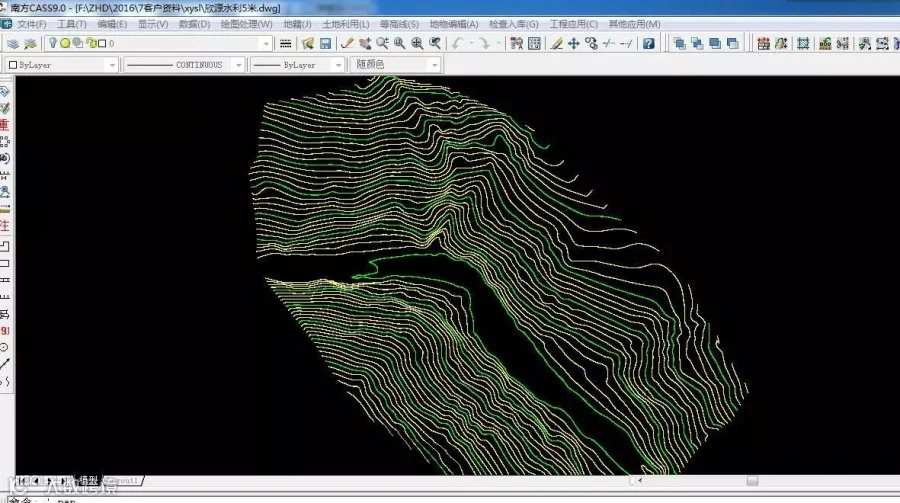
Task: Open the 随颜色 plot style dropdown
Action: point(435,65)
